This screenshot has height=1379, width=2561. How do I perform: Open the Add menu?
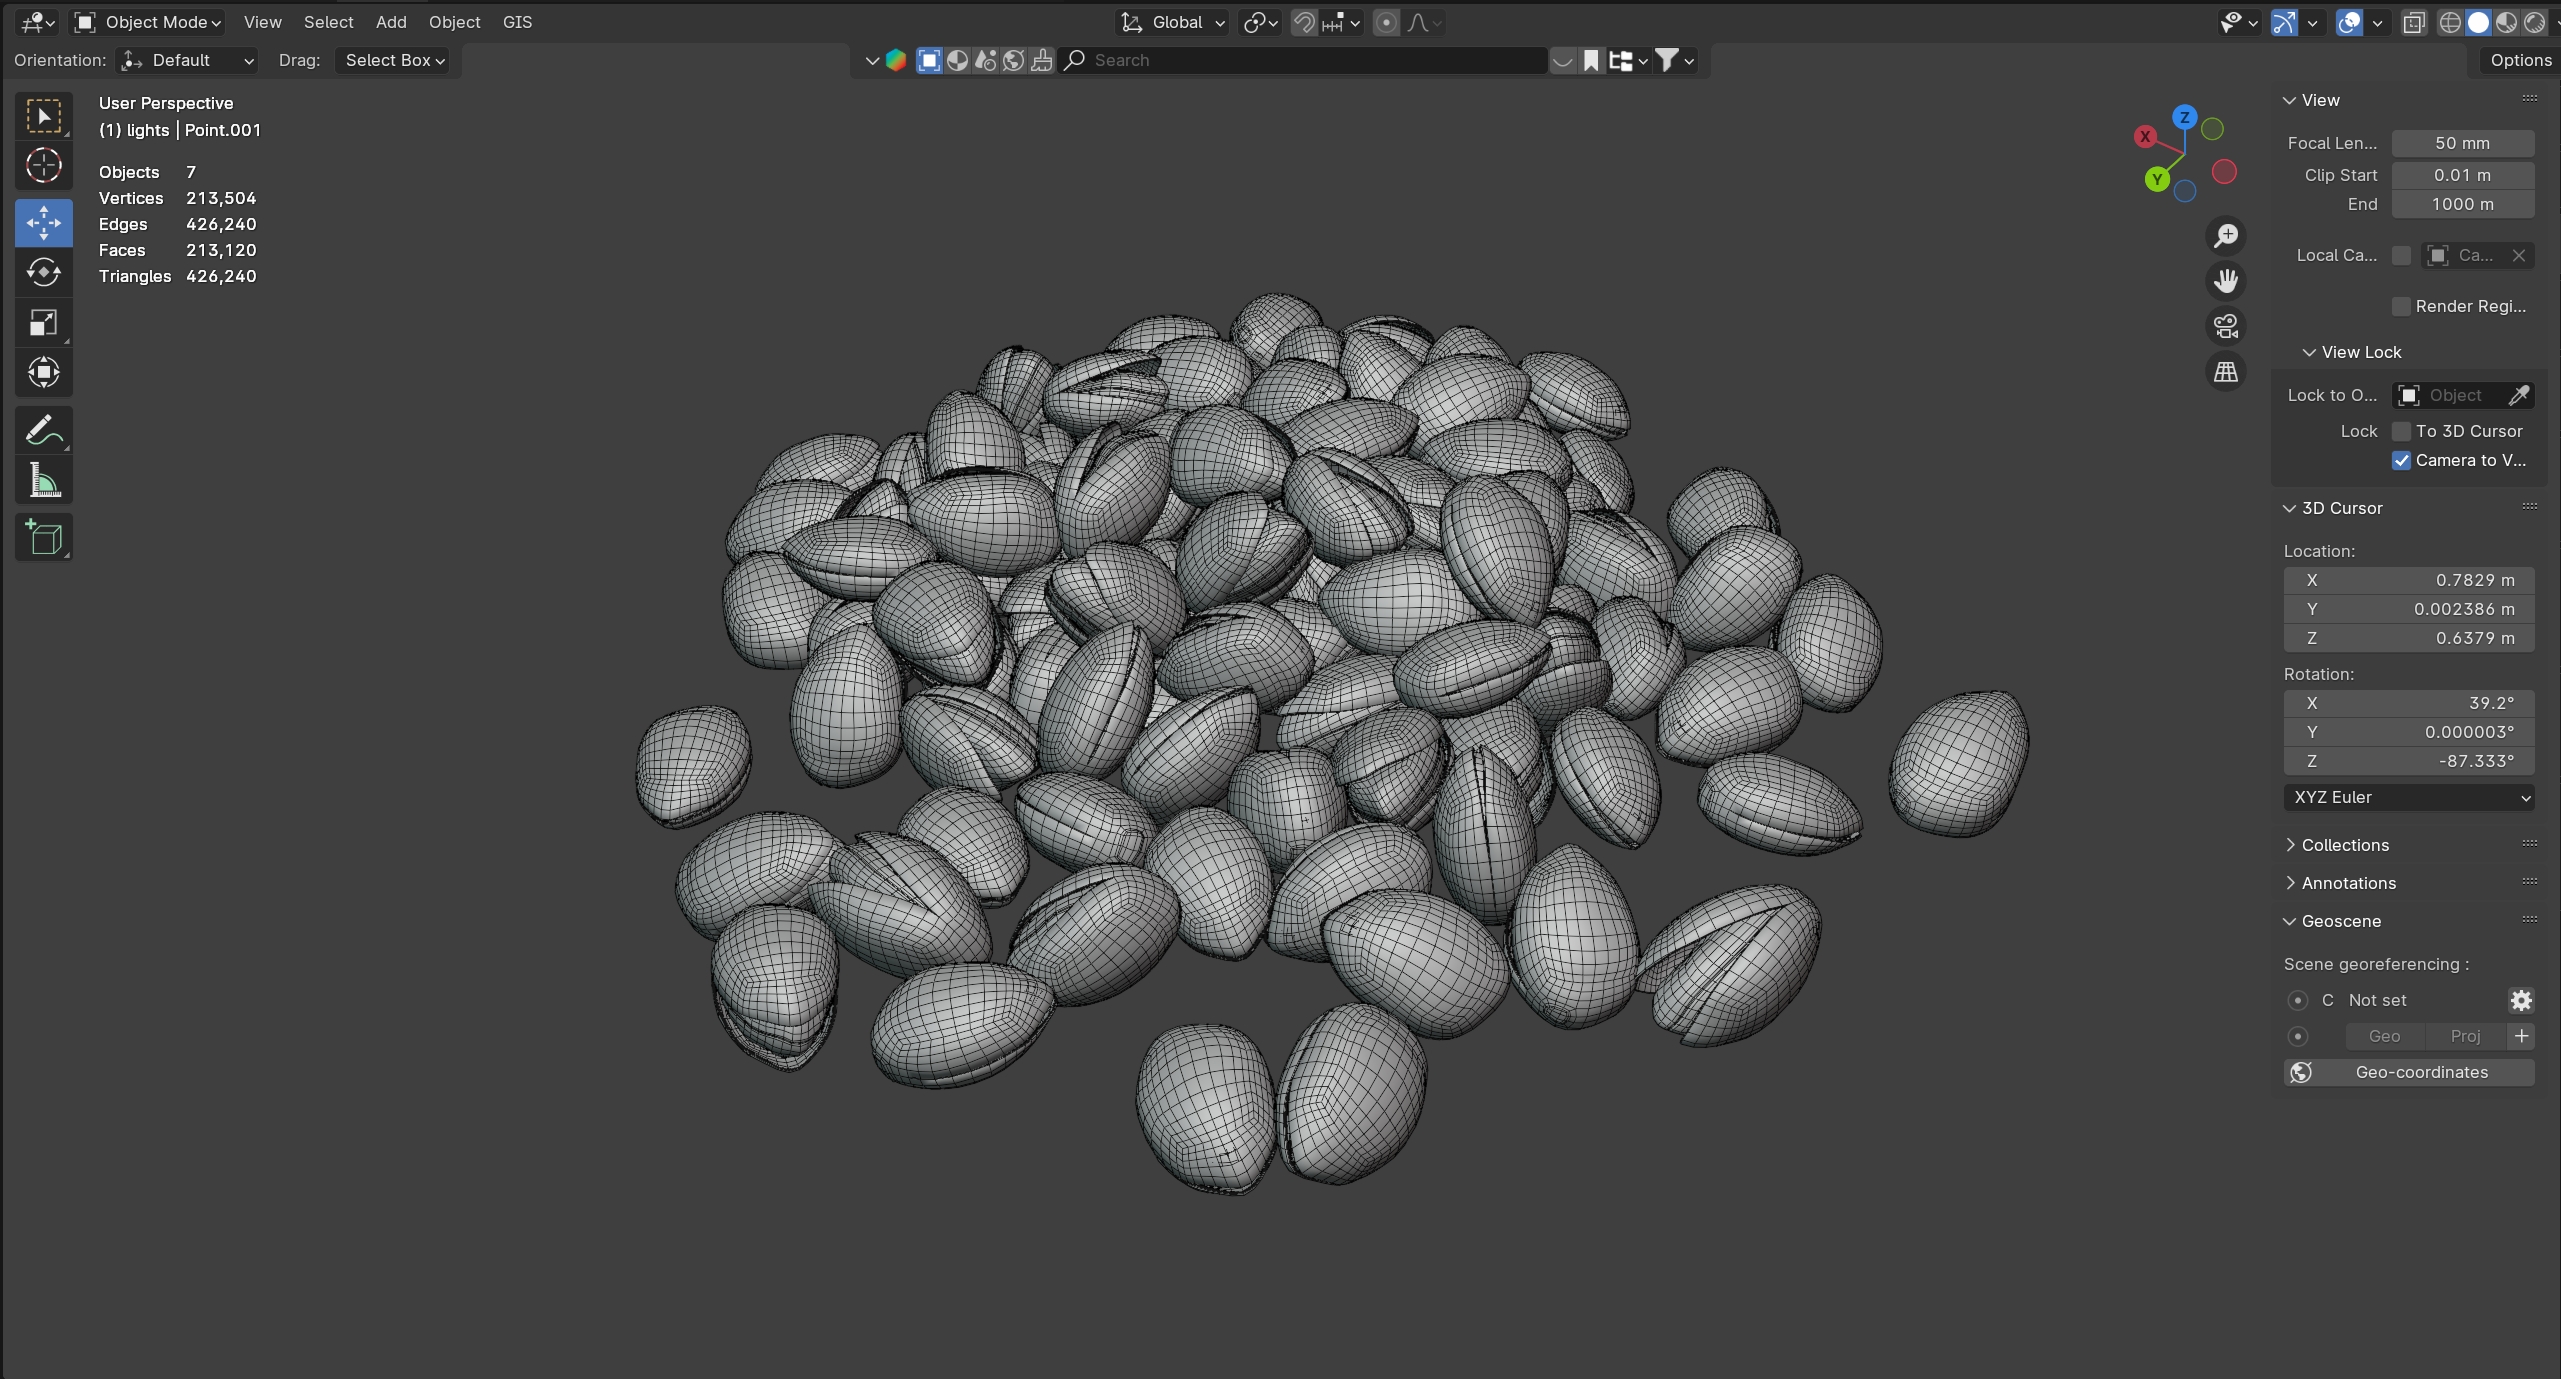tap(390, 22)
